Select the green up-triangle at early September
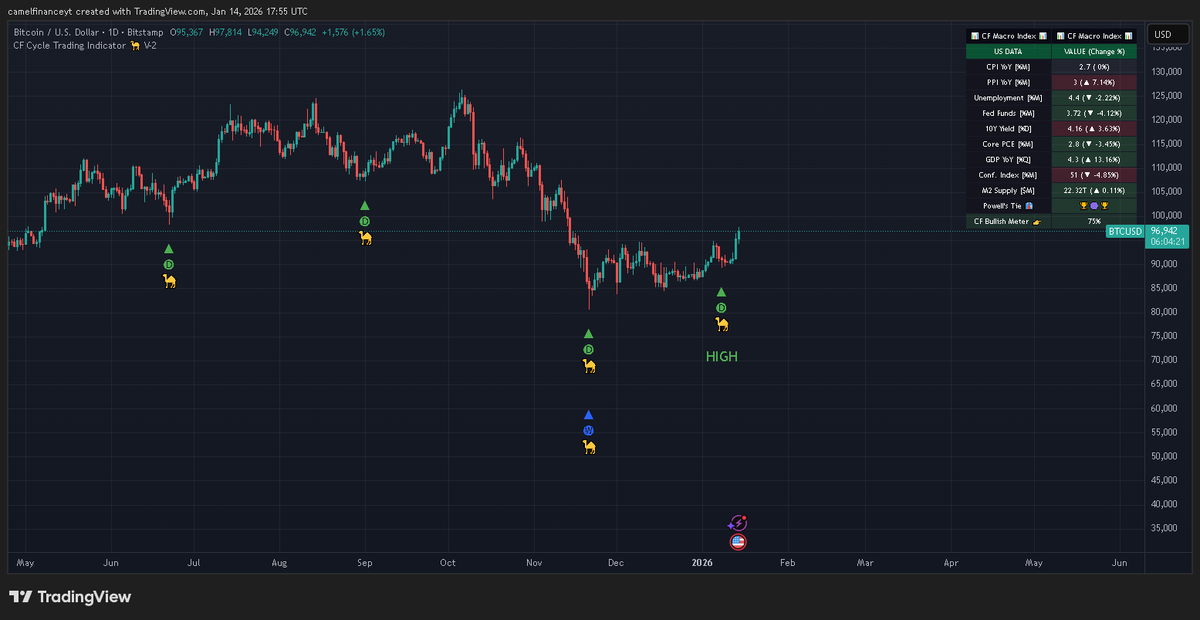1200x620 pixels. click(x=365, y=205)
